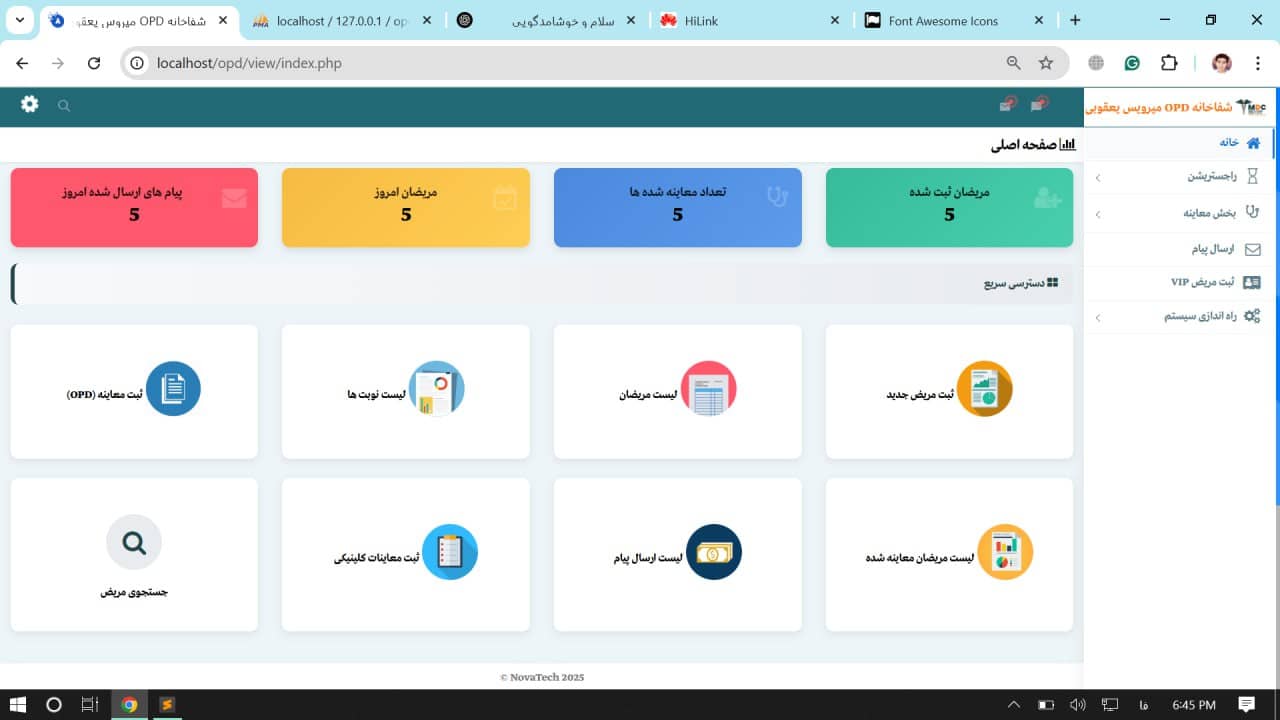
Task: Expand the راجستریشن sidebar menu
Action: click(1180, 177)
